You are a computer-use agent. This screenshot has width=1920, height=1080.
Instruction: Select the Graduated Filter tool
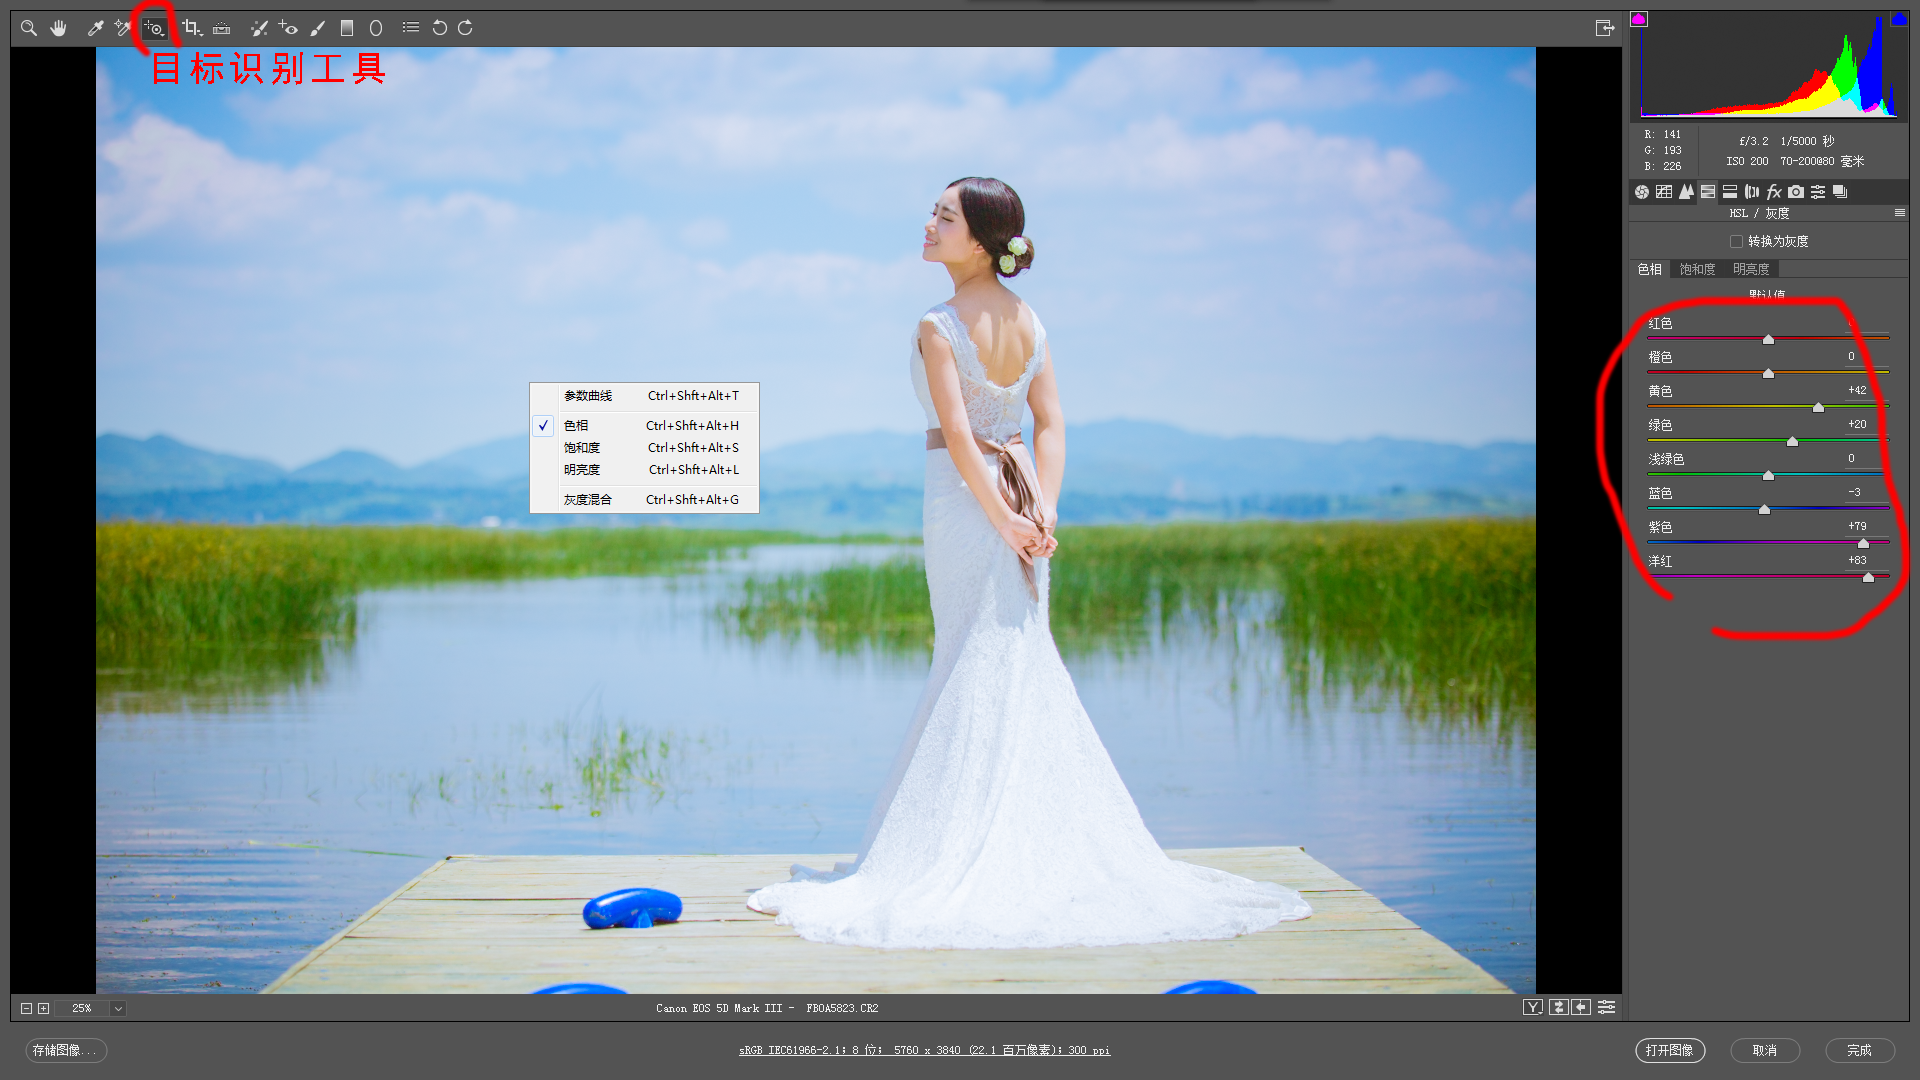pyautogui.click(x=347, y=28)
